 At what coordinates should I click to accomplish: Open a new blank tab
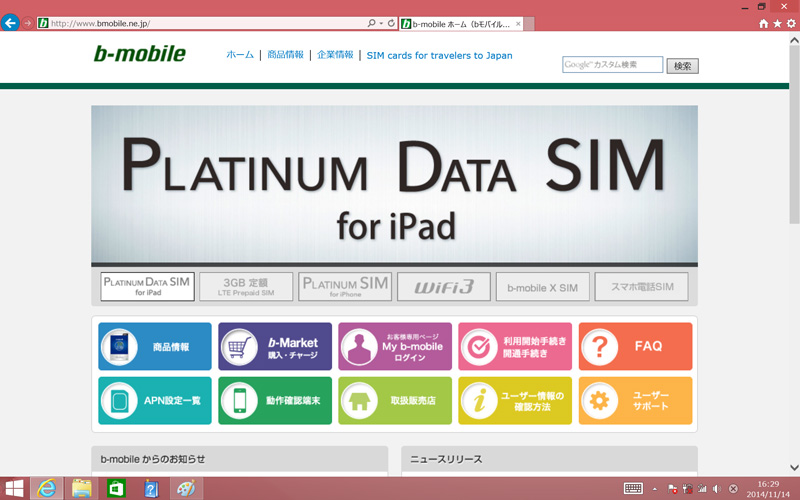pos(529,23)
